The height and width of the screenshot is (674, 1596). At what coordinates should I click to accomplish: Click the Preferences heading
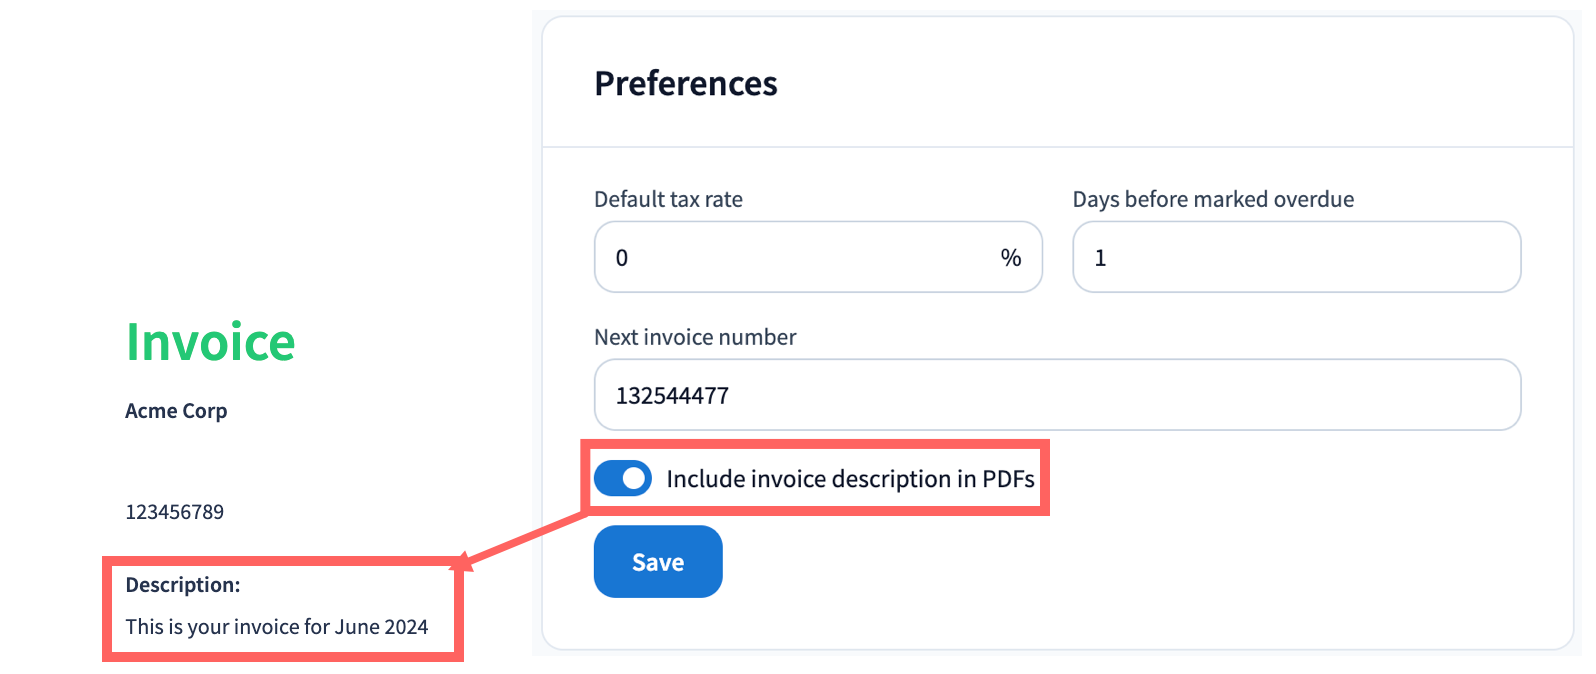click(686, 84)
